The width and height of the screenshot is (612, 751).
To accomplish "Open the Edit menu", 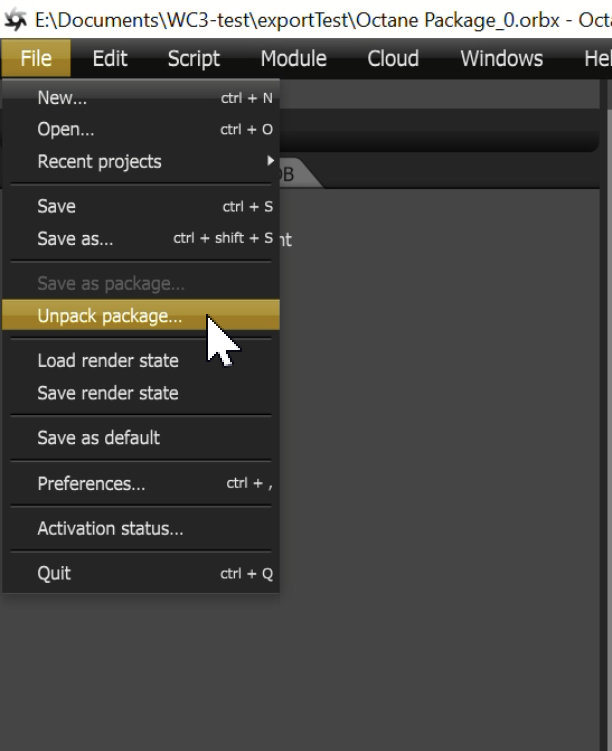I will (x=110, y=59).
